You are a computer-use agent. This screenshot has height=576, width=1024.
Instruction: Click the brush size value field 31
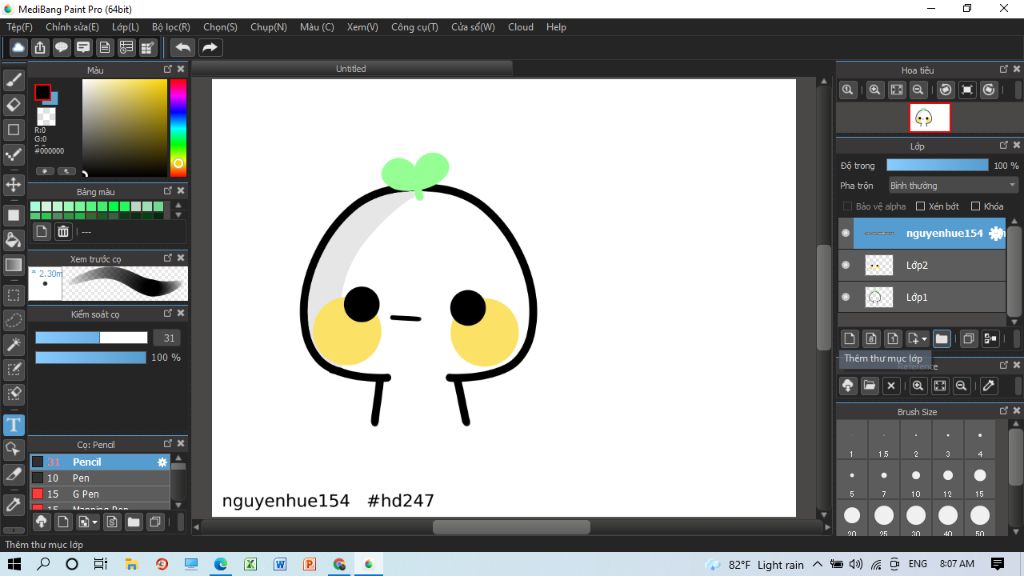click(x=169, y=338)
